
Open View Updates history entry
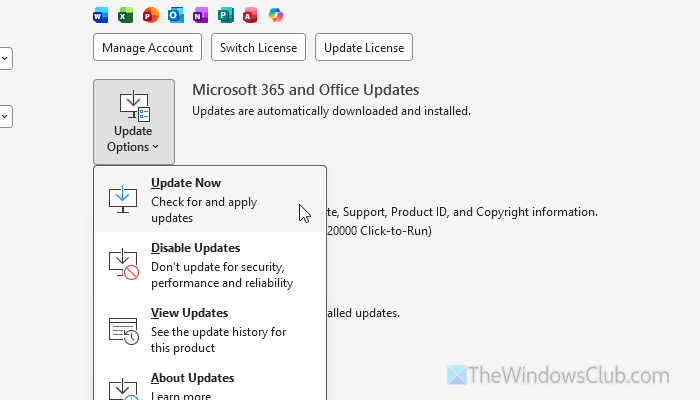pos(210,330)
